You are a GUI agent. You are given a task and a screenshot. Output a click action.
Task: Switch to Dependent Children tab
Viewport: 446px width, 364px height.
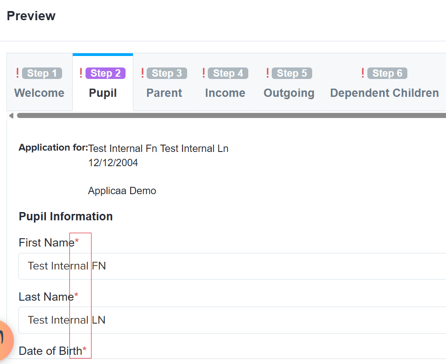384,83
